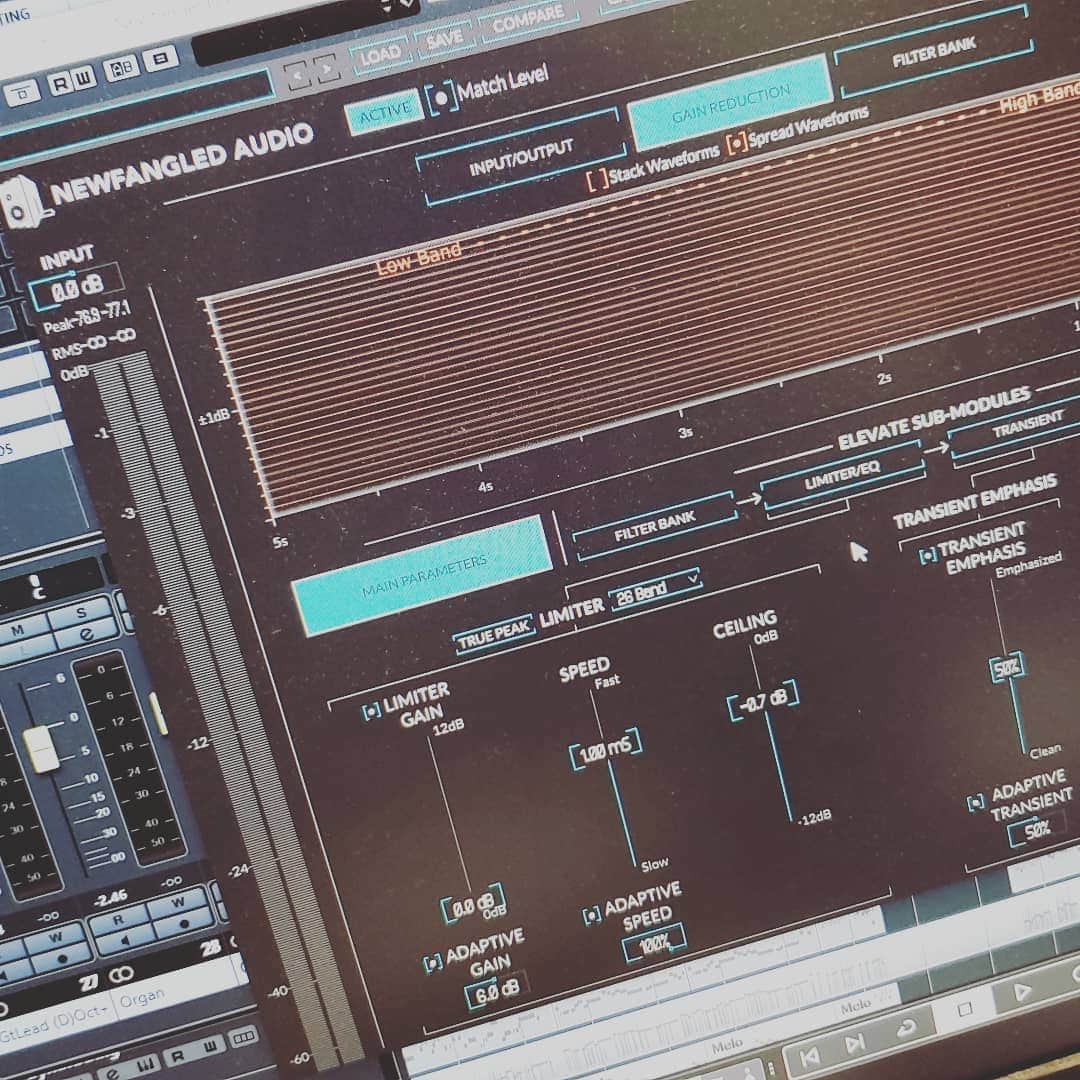
Task: Click the Transient Emphasis slider handle 50%
Action: pos(1007,667)
